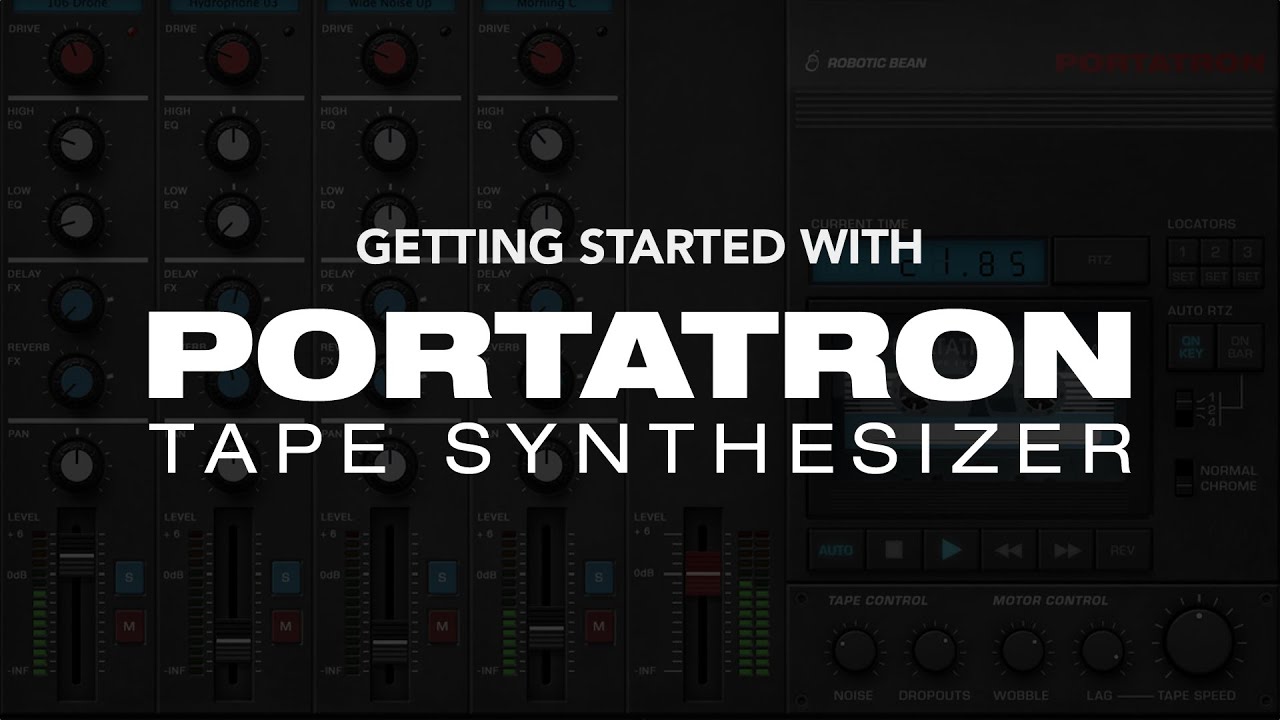Open the Wide Noise Up preset selector
Screen dimensions: 1280x720
click(x=390, y=5)
